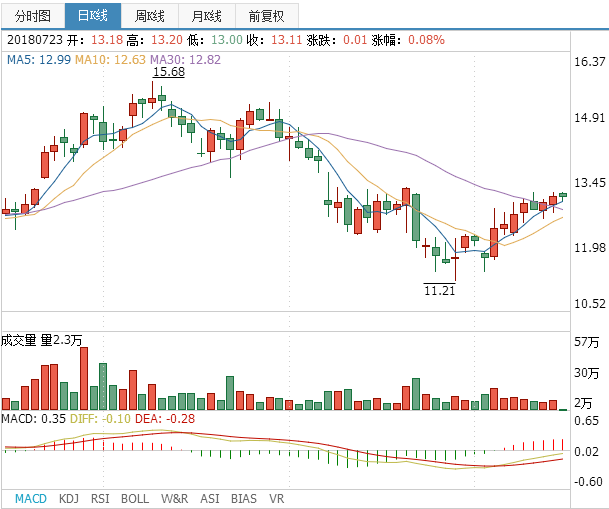Click the closing price 13.11
609x509 pixels.
point(286,40)
